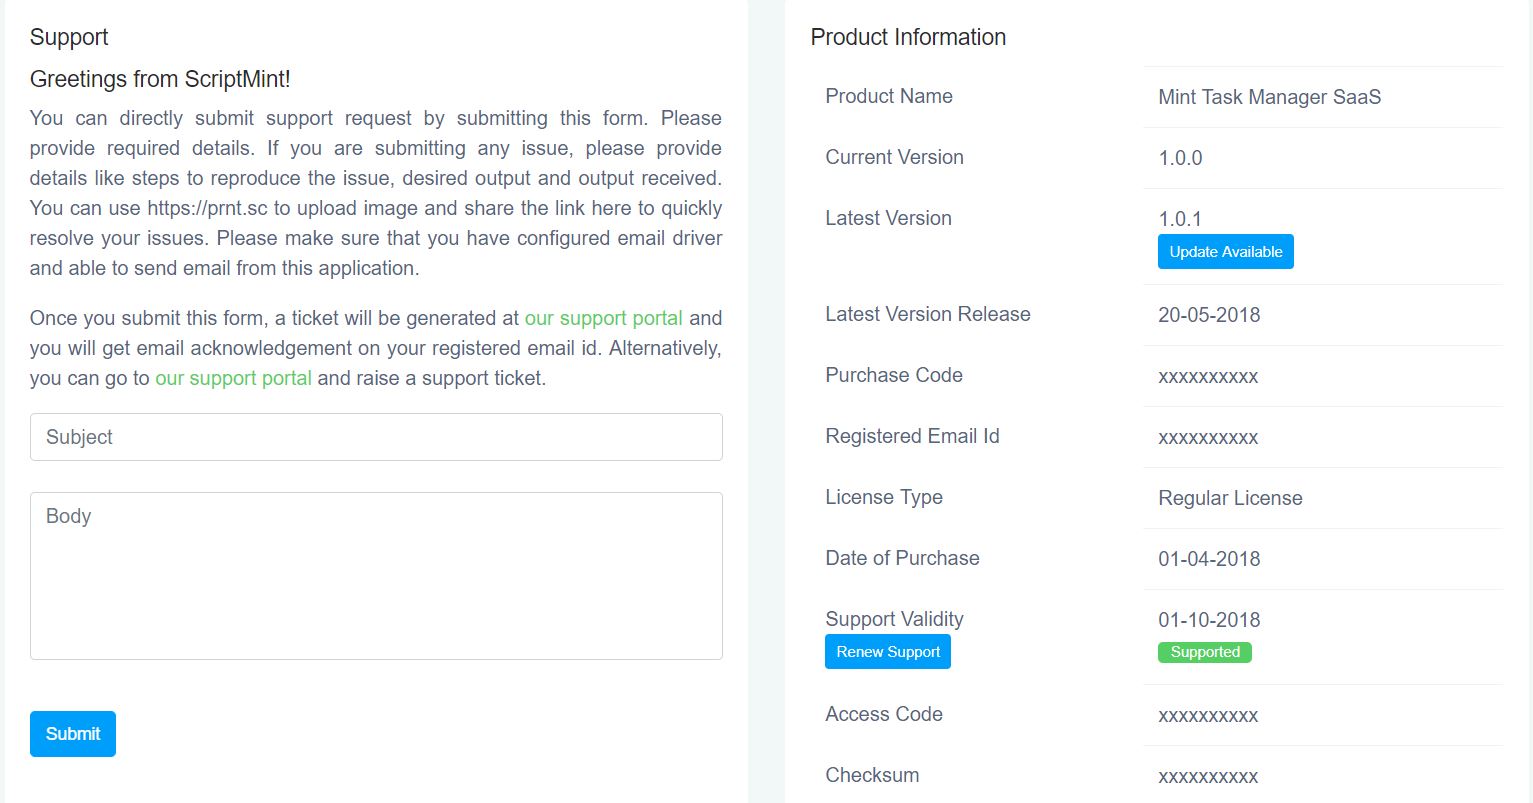Screen dimensions: 1533x803
Task: Click the 'Product Information' heading
Action: [x=908, y=37]
